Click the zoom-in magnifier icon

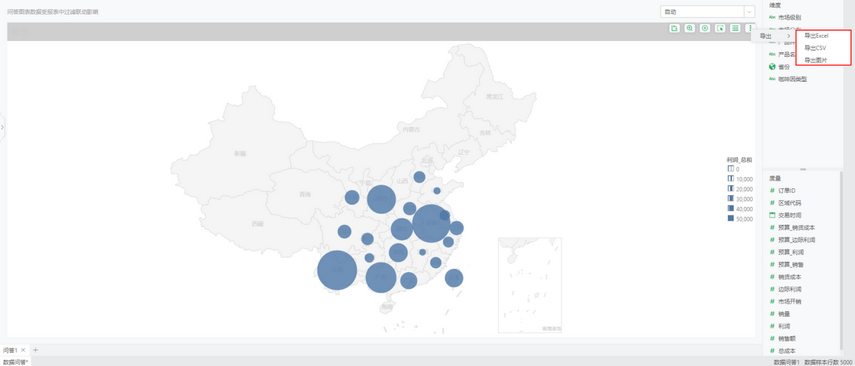click(x=690, y=28)
